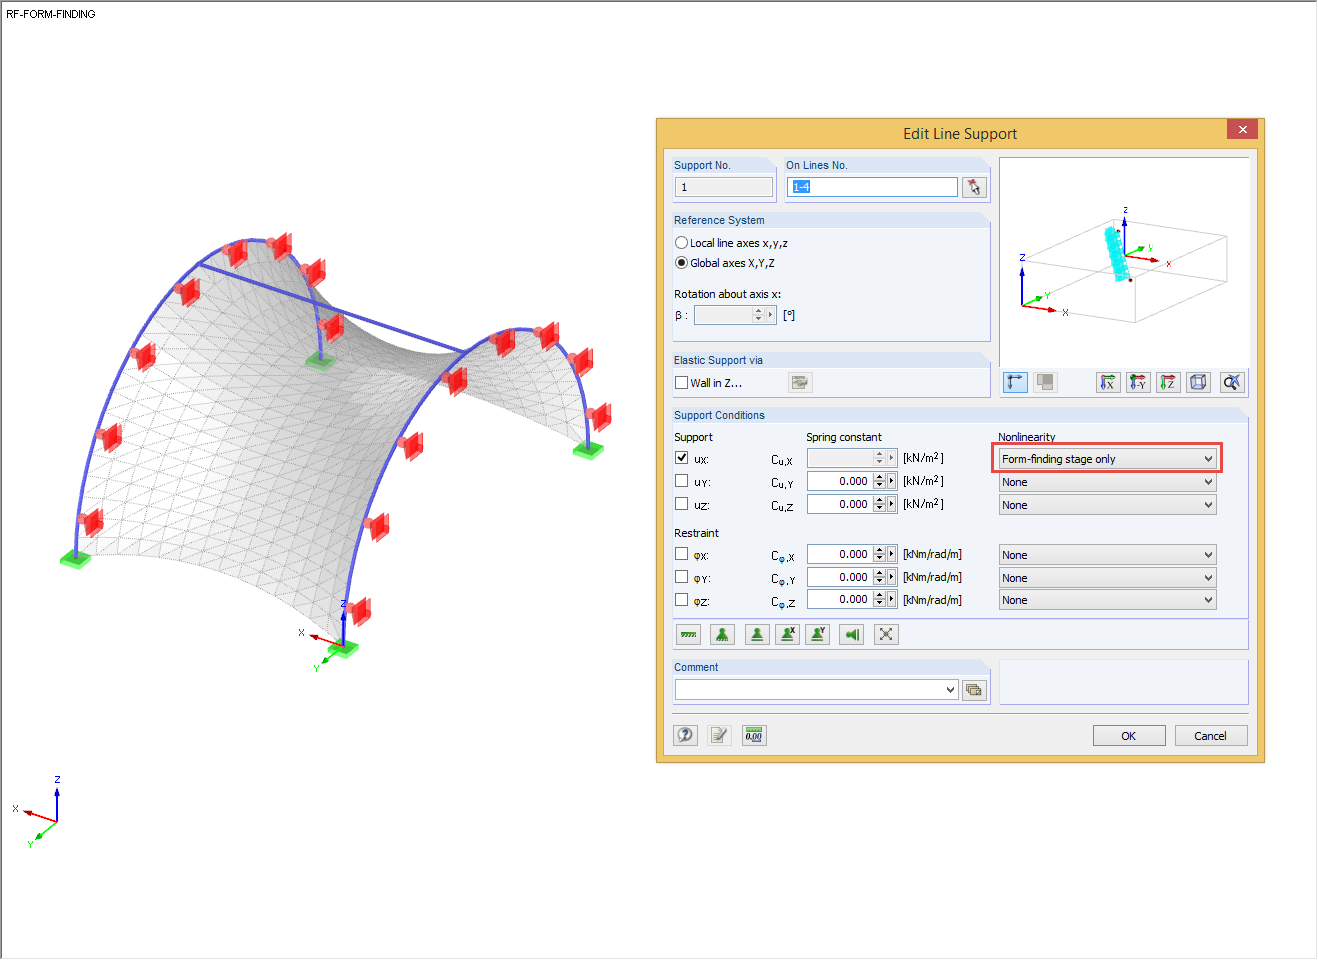The width and height of the screenshot is (1318, 960).
Task: Cancel the Edit Line Support dialog
Action: click(x=1211, y=735)
